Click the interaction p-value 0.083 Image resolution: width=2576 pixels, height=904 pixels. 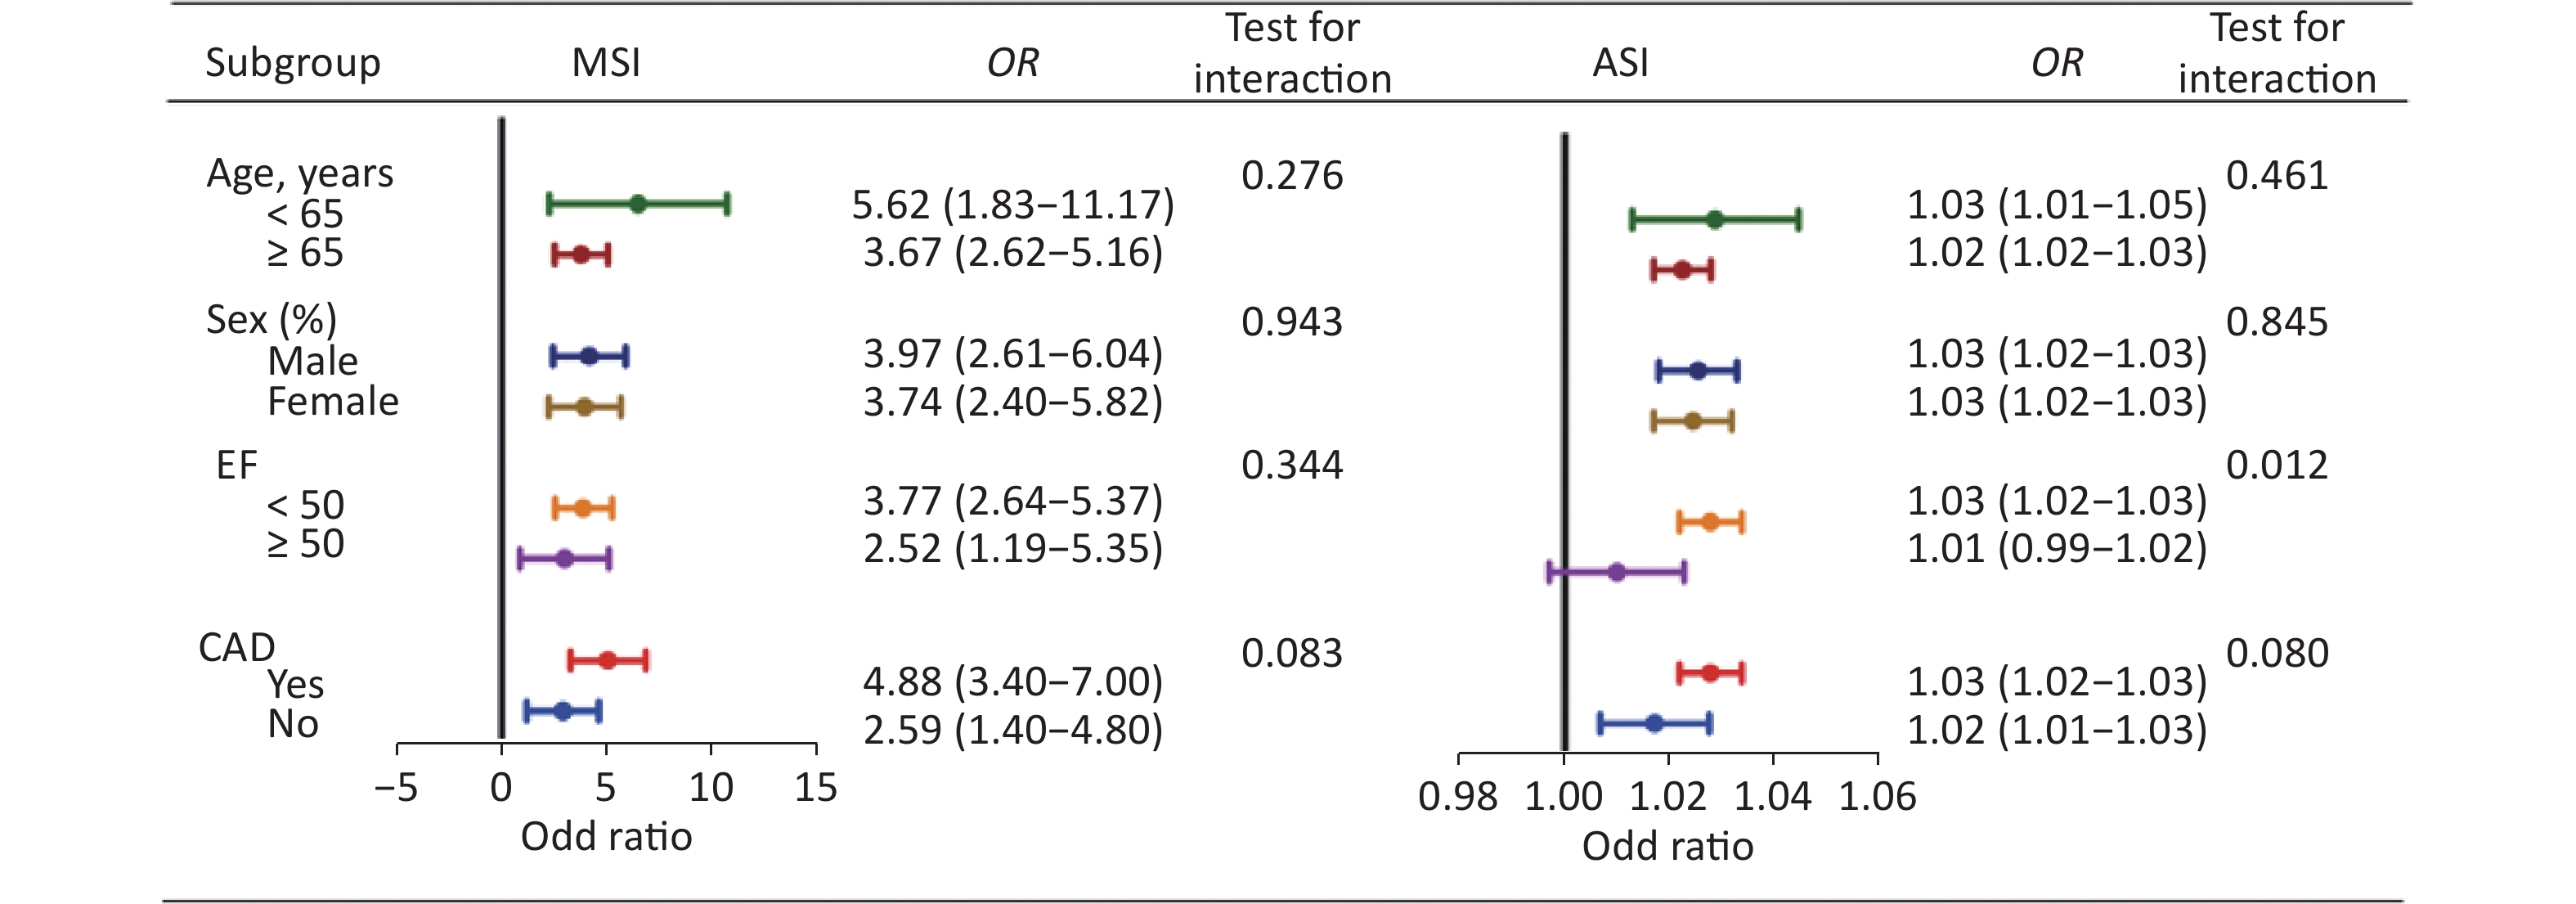point(1292,653)
